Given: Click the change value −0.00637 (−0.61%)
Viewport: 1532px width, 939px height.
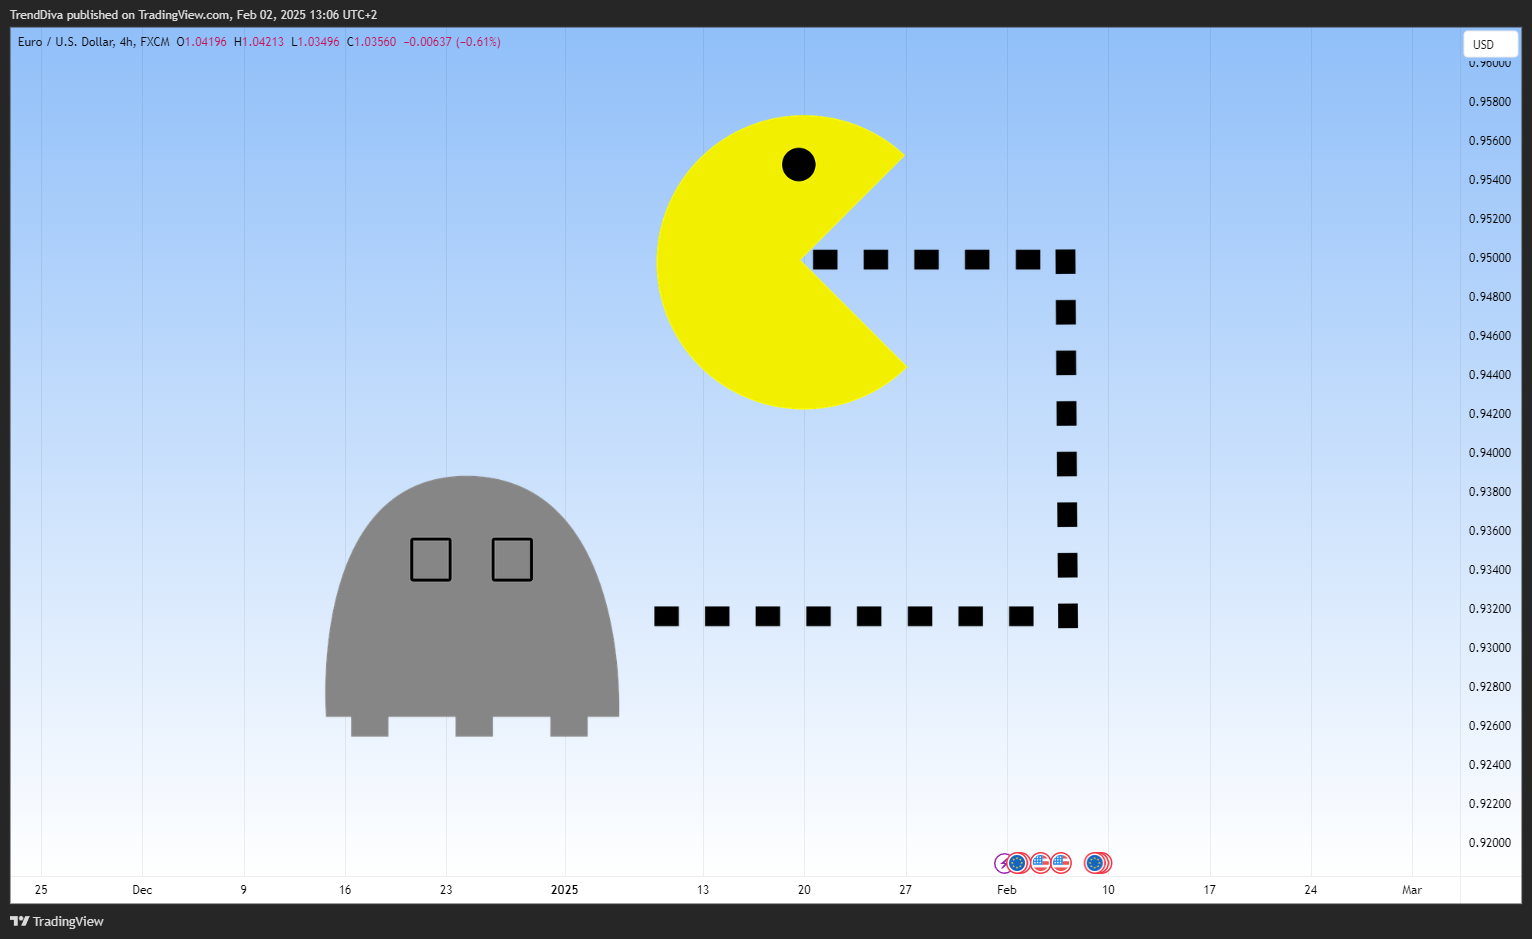Looking at the screenshot, I should tap(452, 42).
